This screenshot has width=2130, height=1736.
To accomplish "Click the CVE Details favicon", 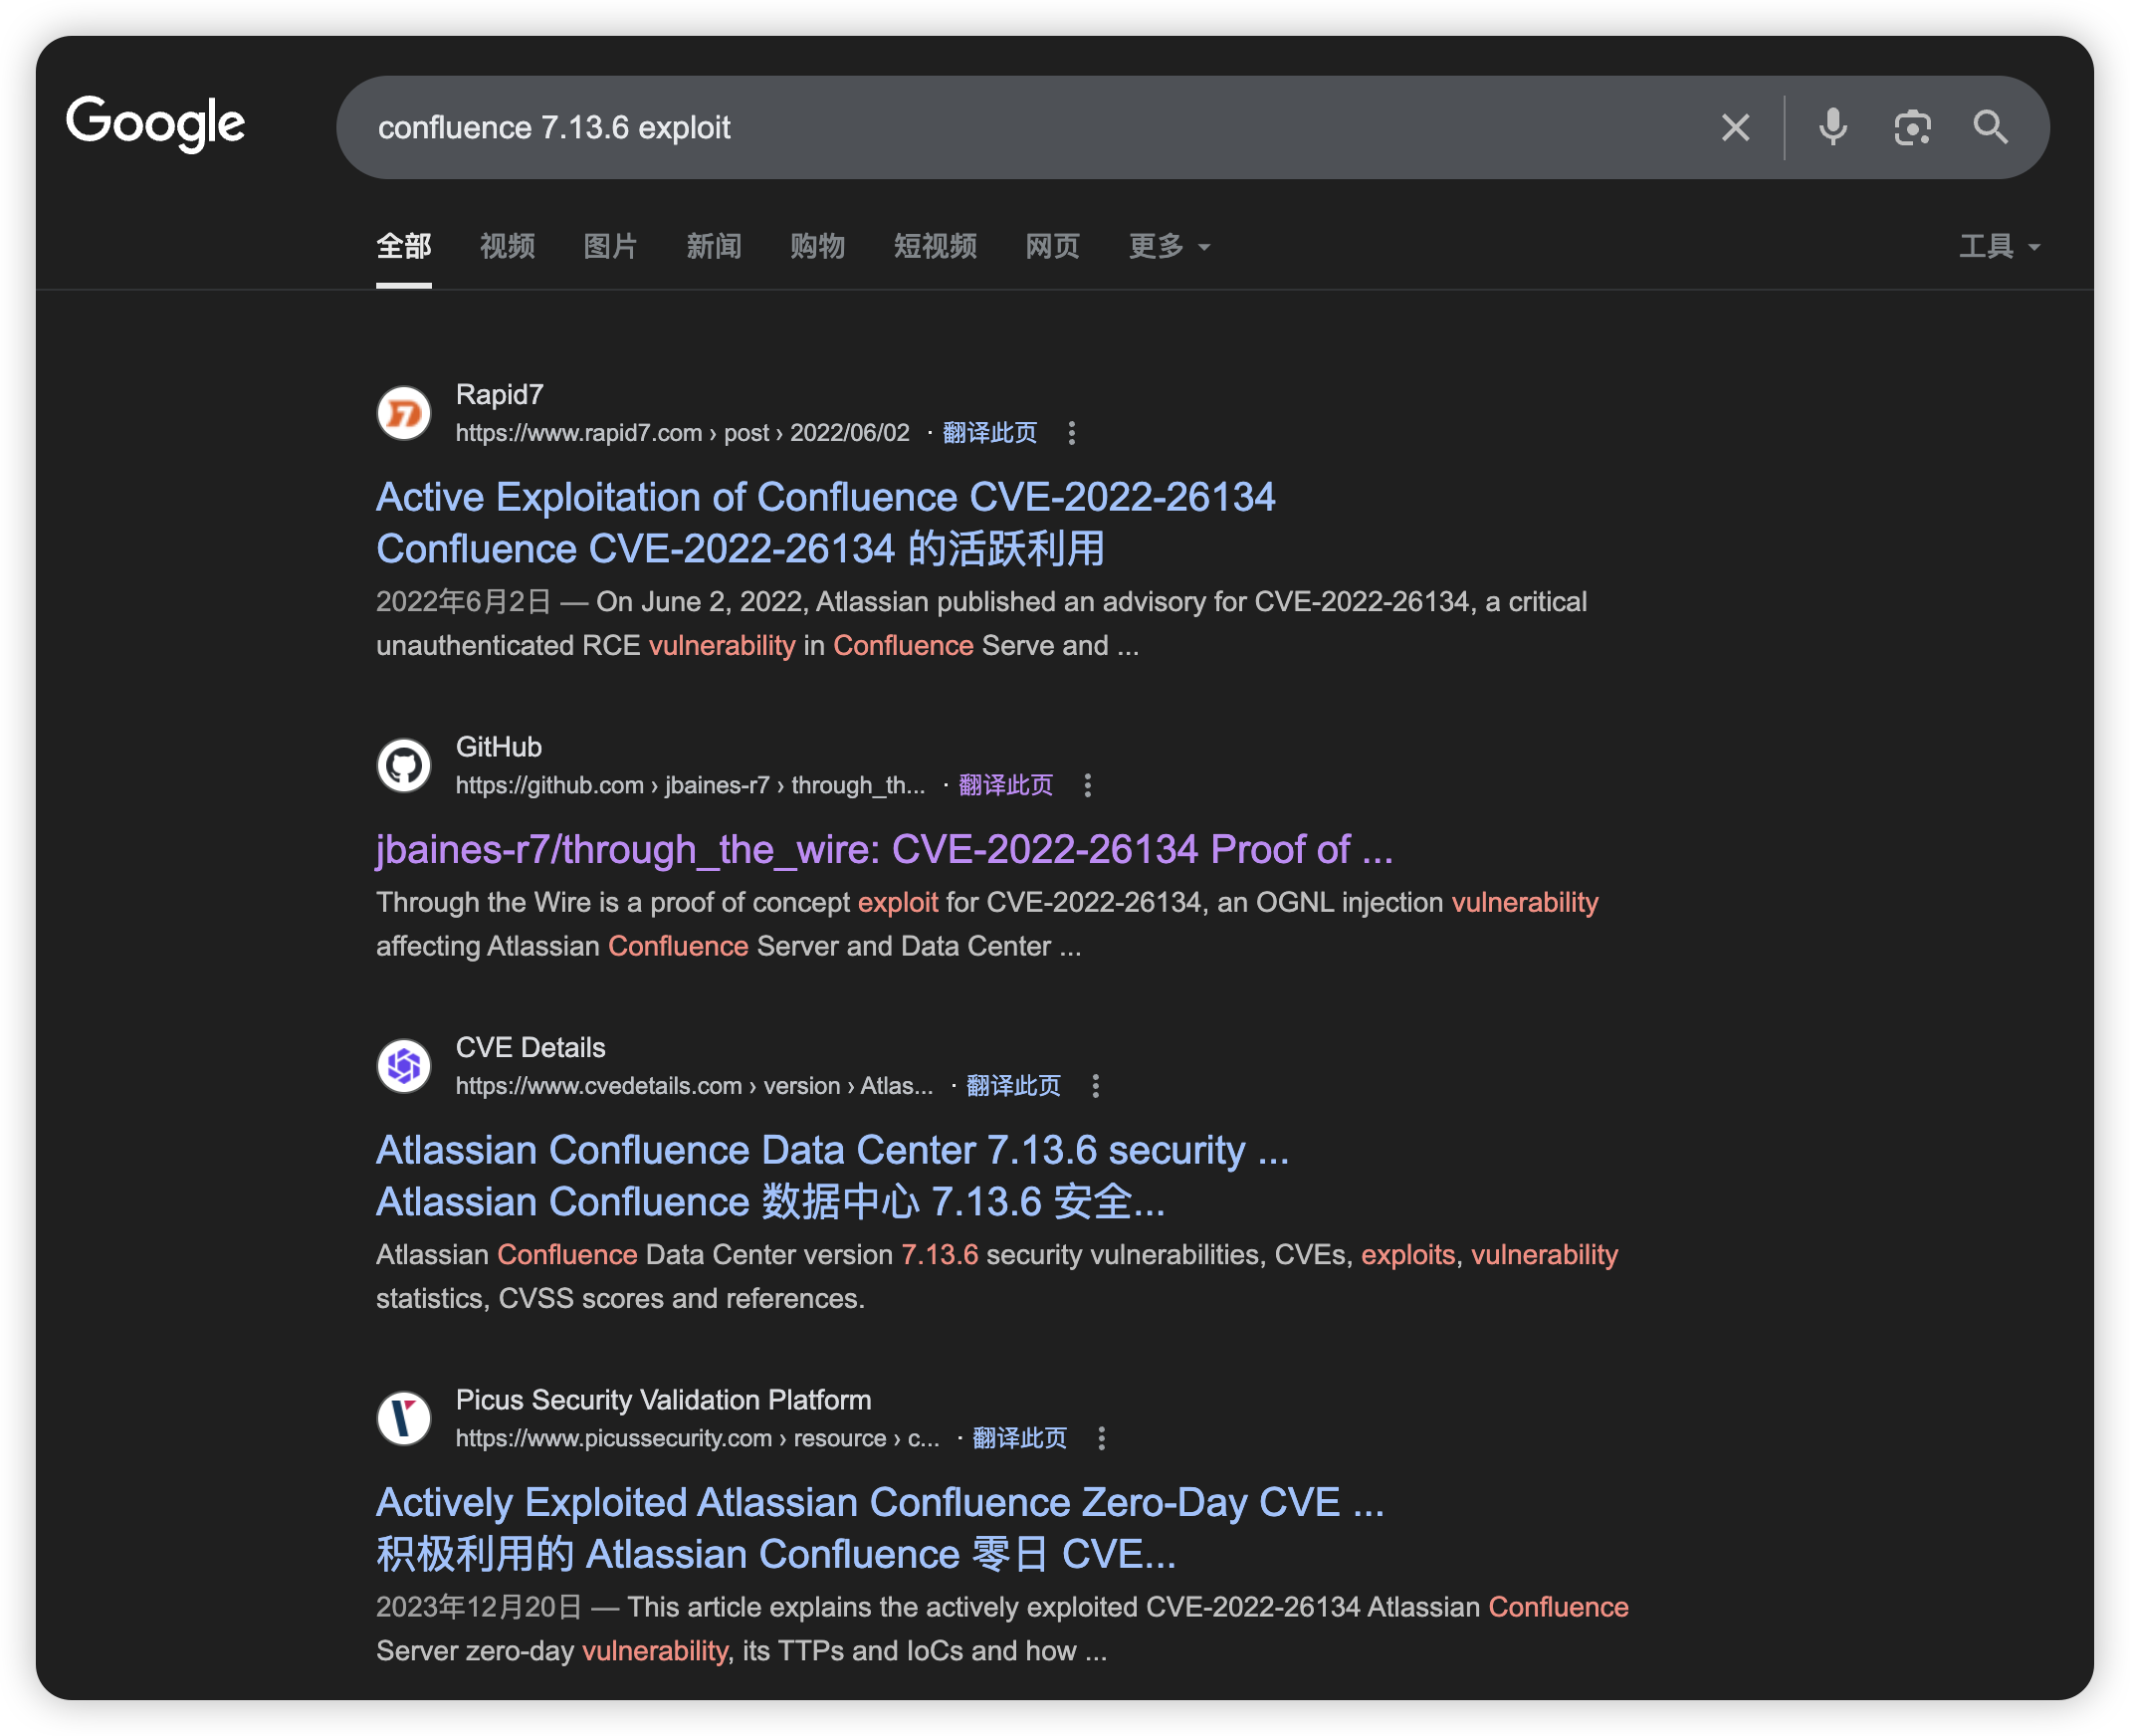I will (x=404, y=1066).
